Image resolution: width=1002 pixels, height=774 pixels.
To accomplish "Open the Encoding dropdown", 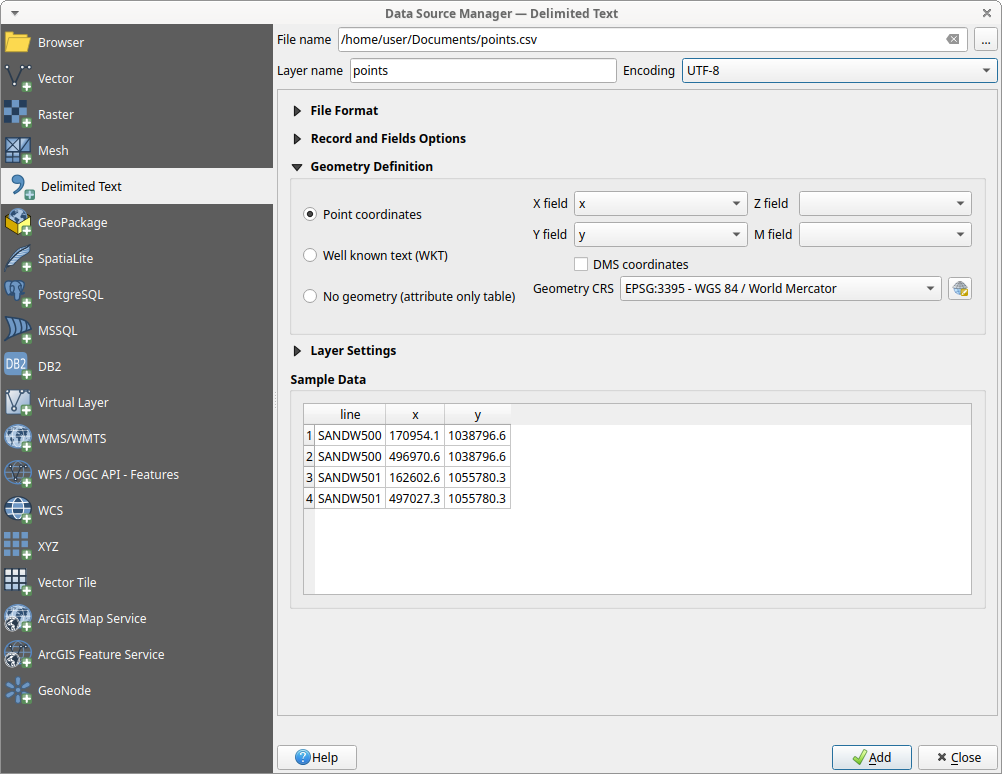I will (836, 70).
